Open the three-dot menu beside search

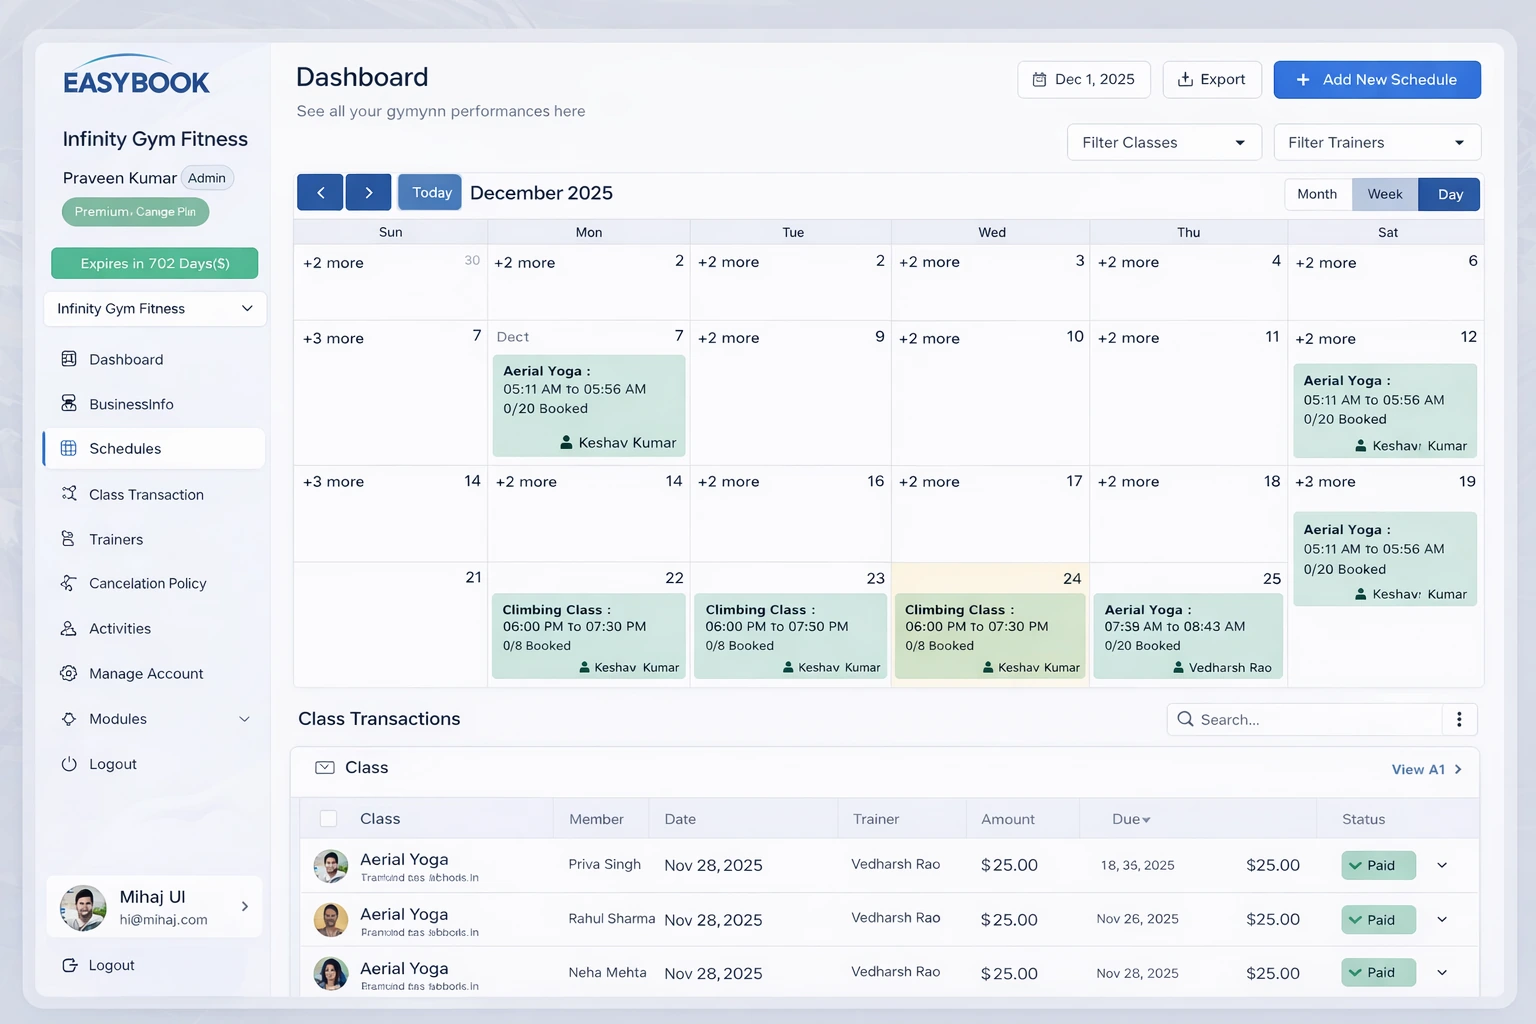click(1459, 719)
